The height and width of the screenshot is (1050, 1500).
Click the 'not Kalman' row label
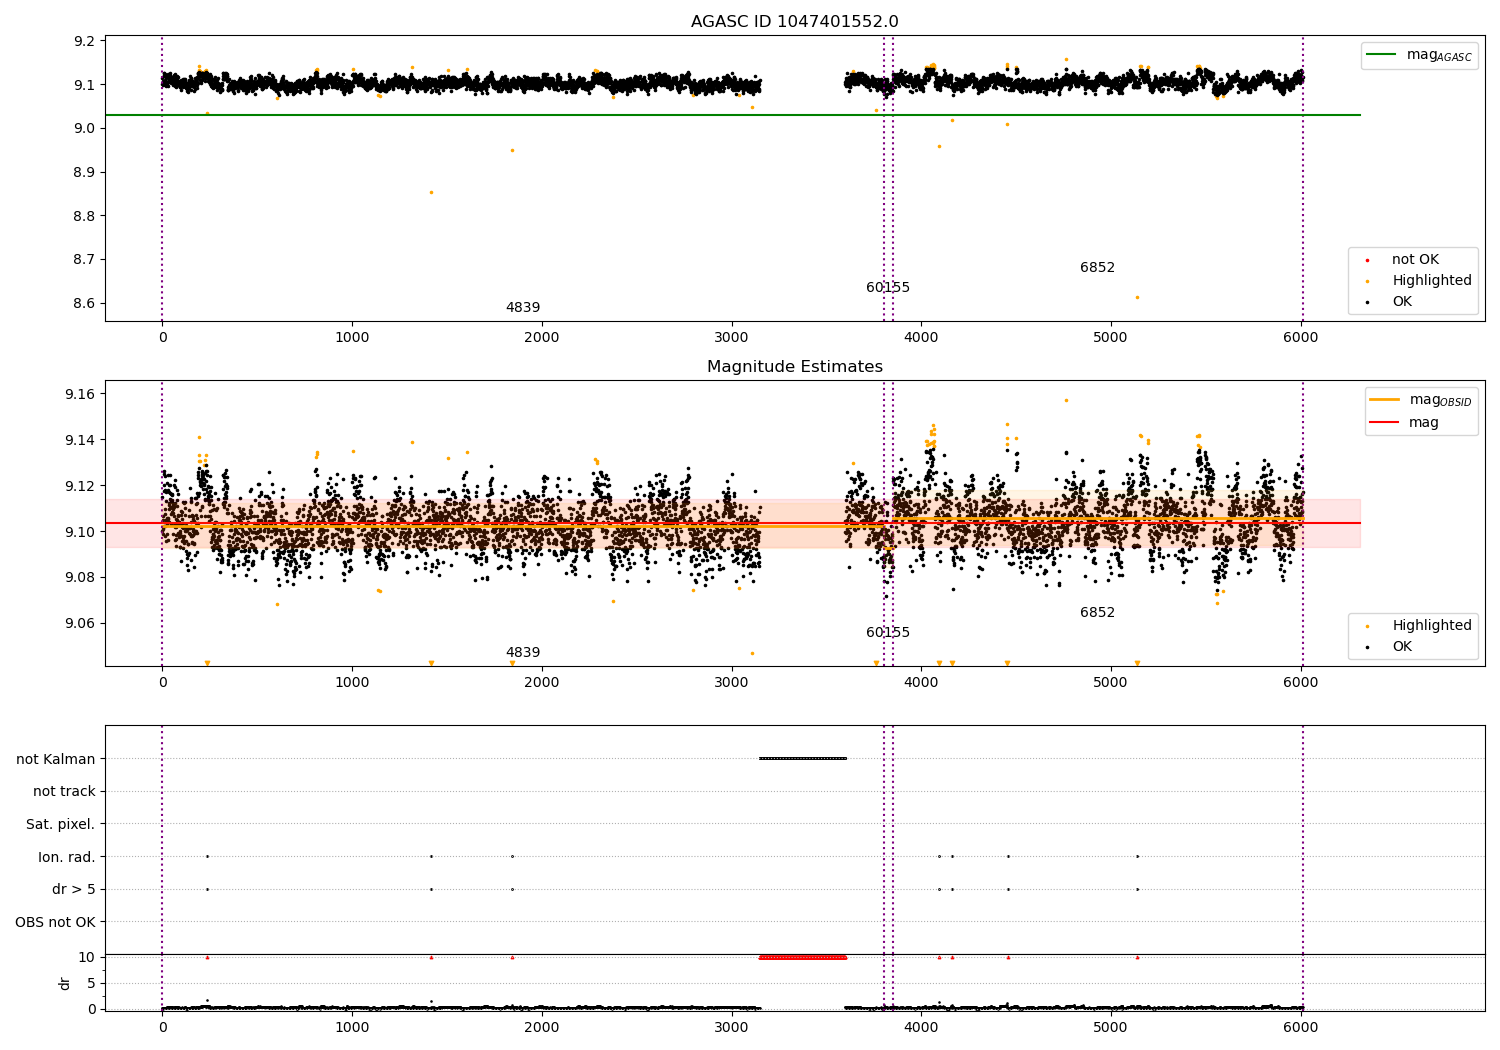point(56,759)
